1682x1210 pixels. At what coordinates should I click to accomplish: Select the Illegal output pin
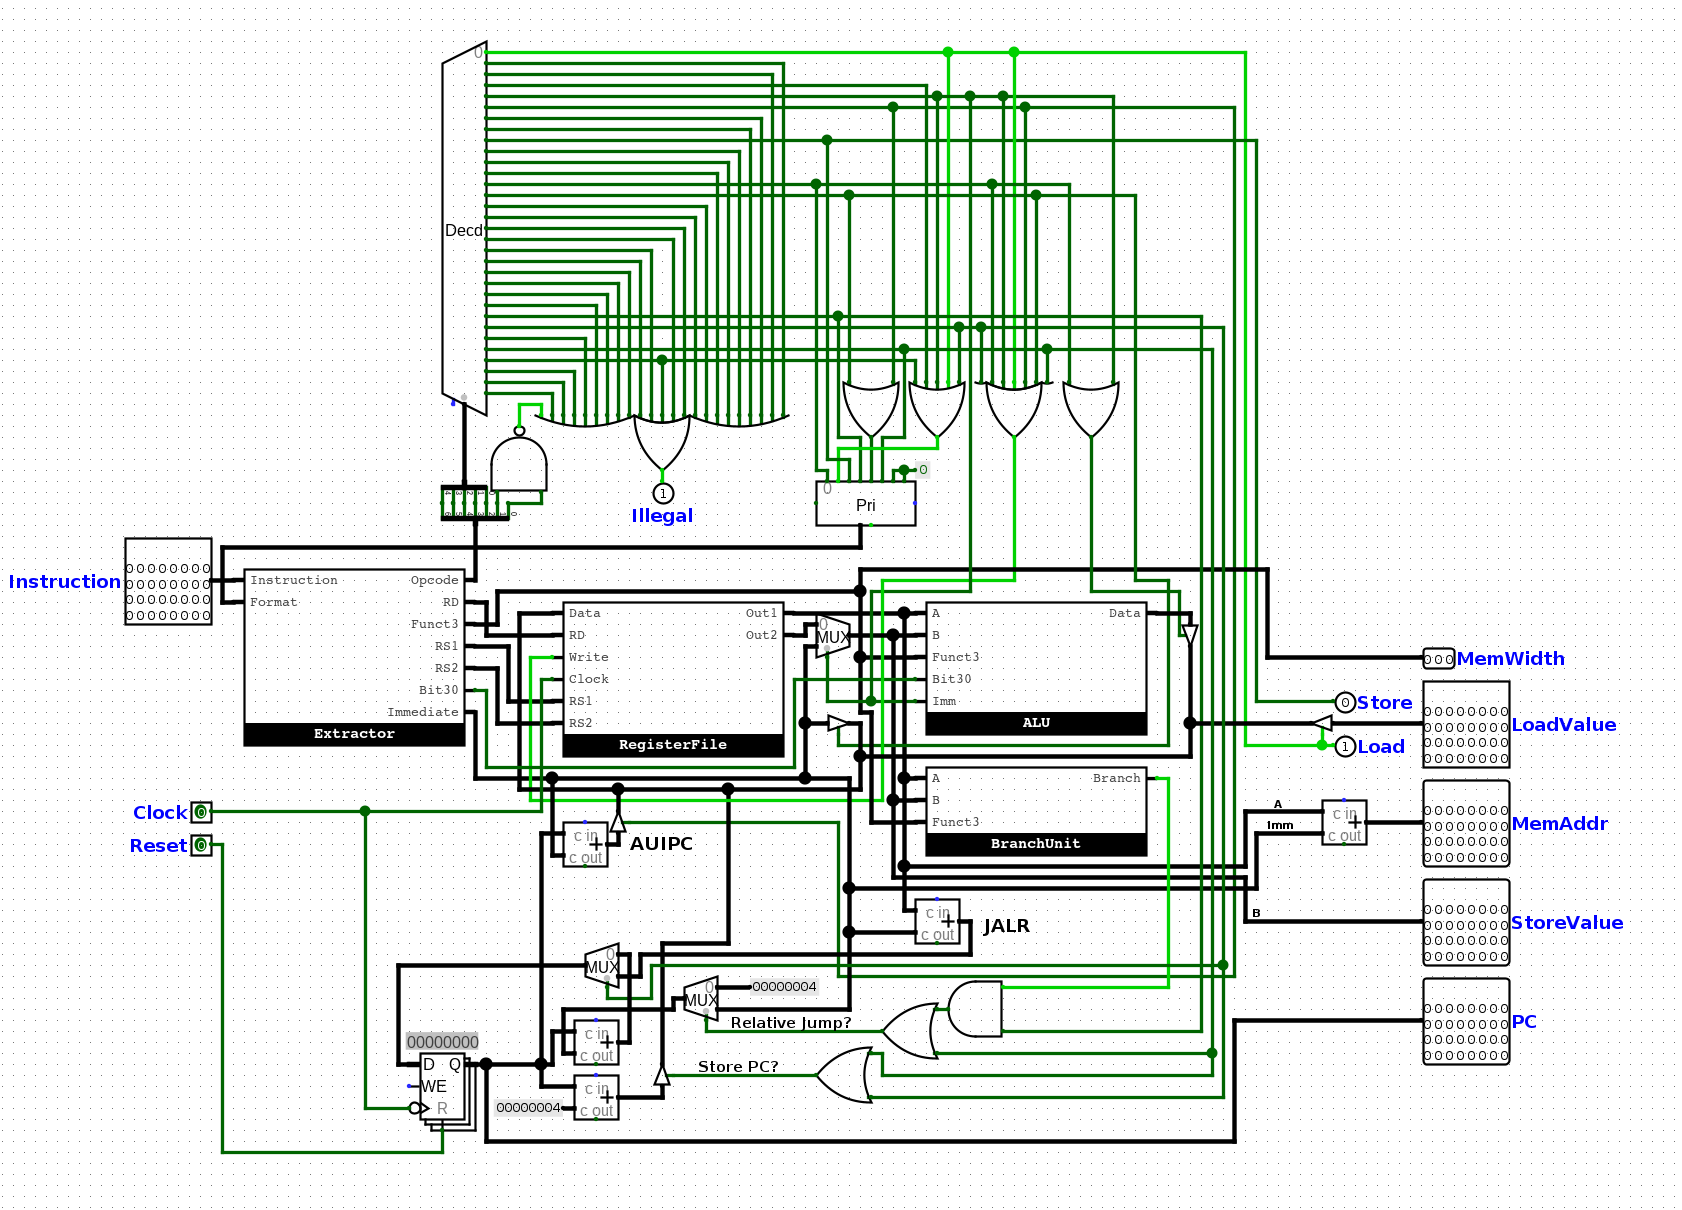(x=662, y=493)
